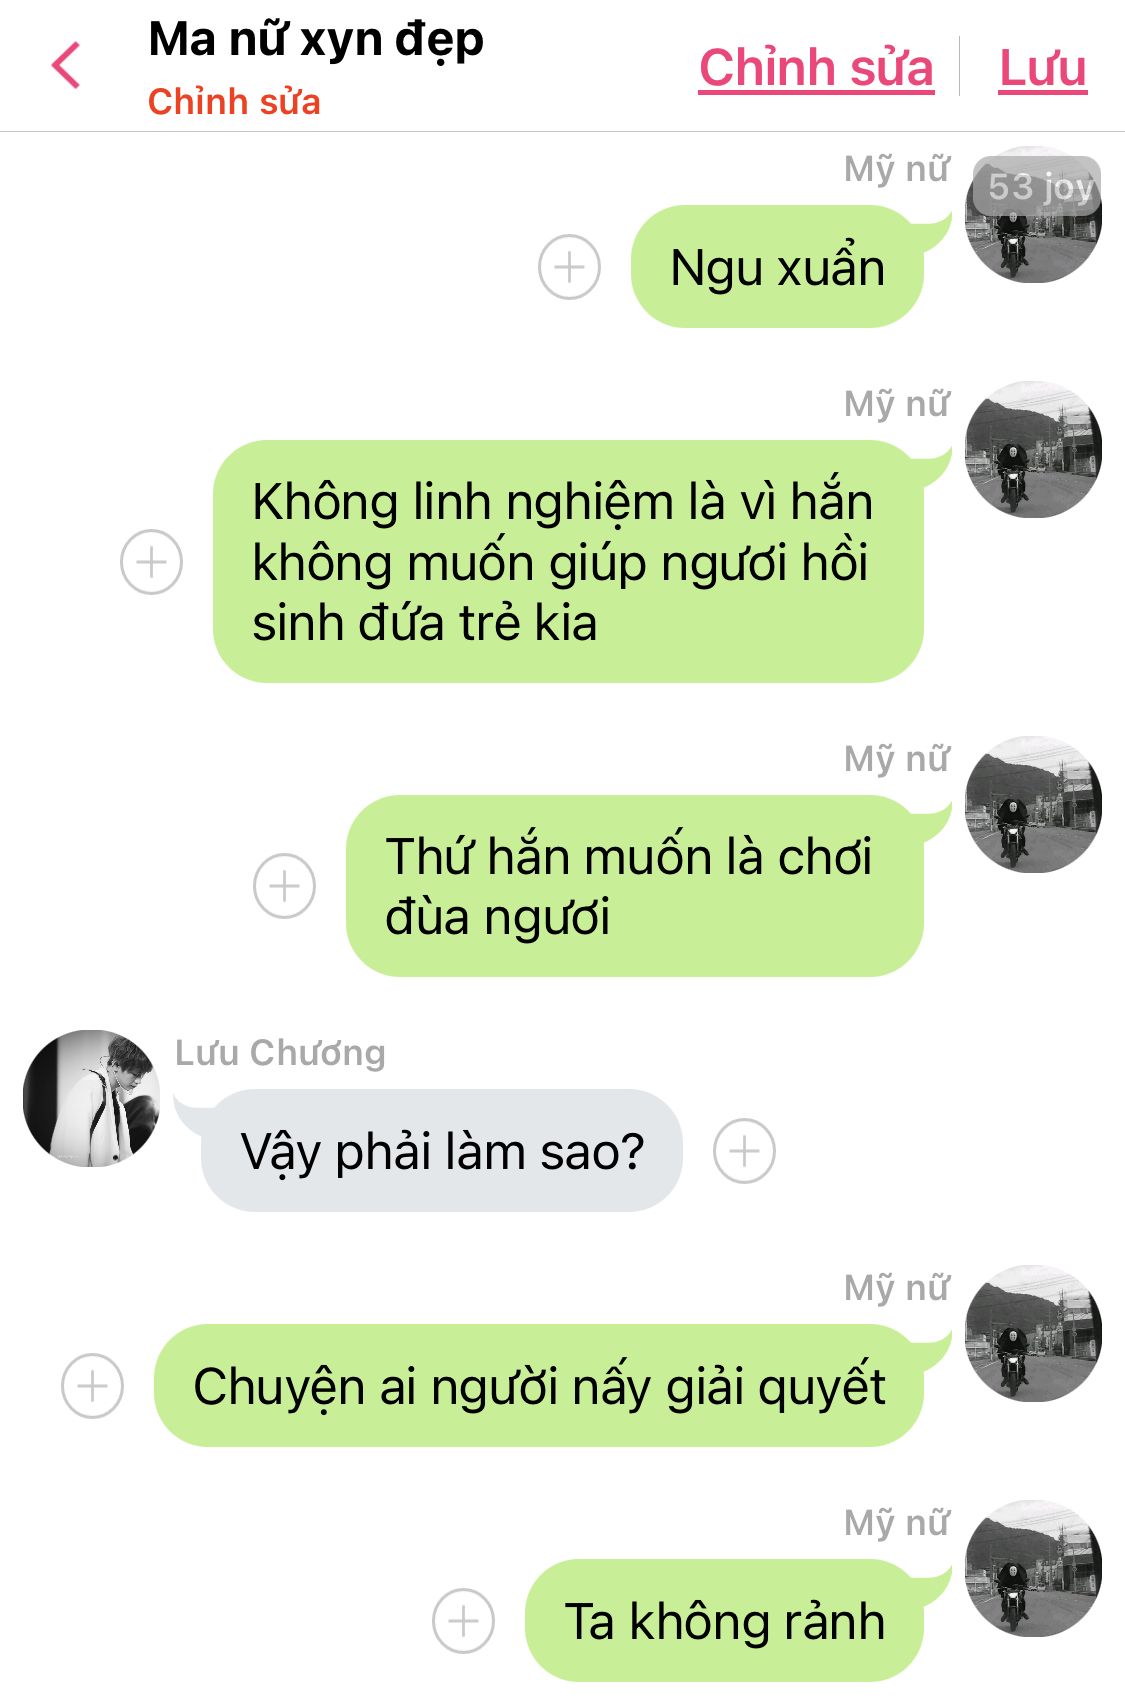
Task: Tap Mỹ nữ avatar beside "Thứ hắn muốn" message
Action: 1033,804
